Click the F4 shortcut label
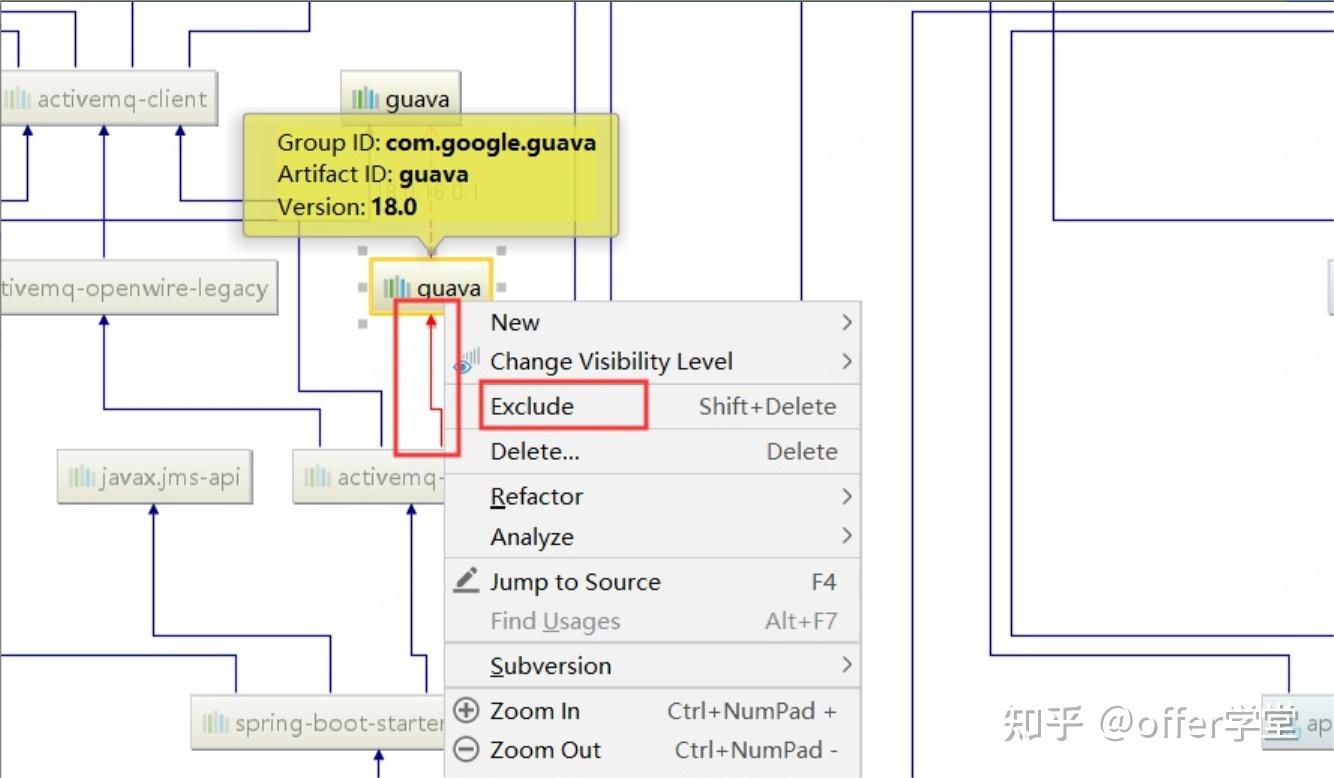Viewport: 1334px width, 778px height. click(823, 582)
